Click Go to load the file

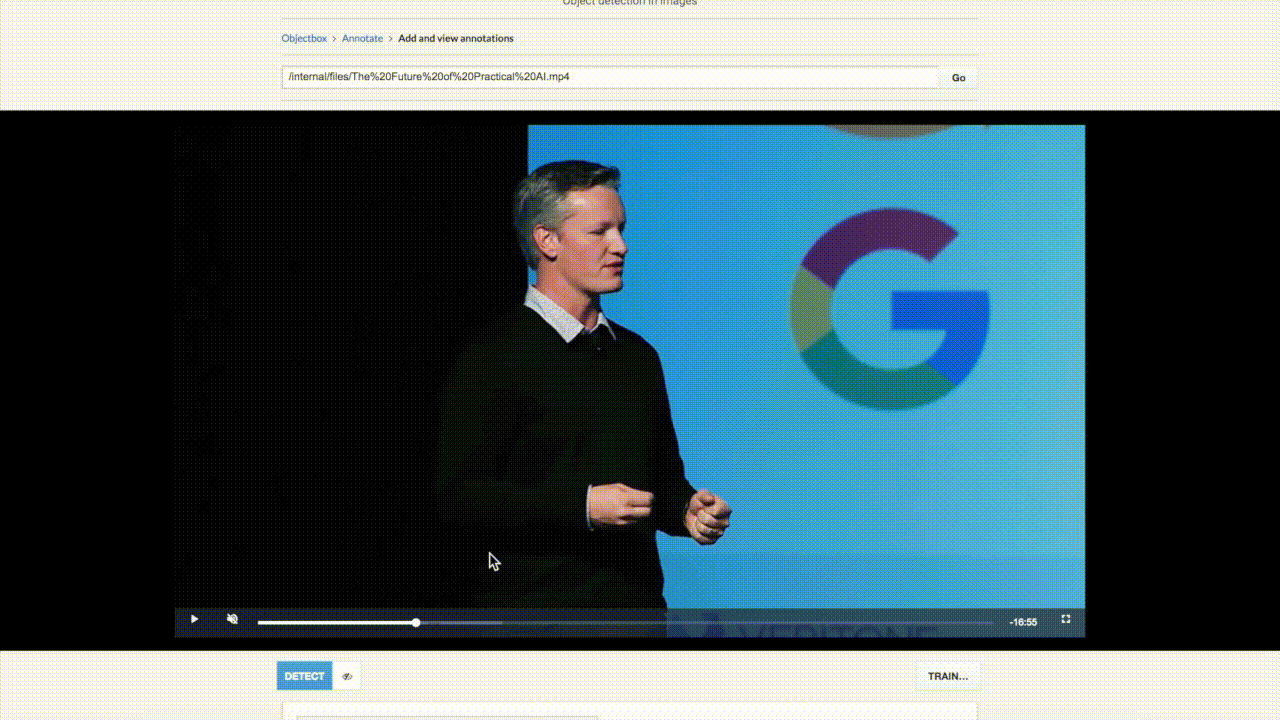pyautogui.click(x=959, y=77)
